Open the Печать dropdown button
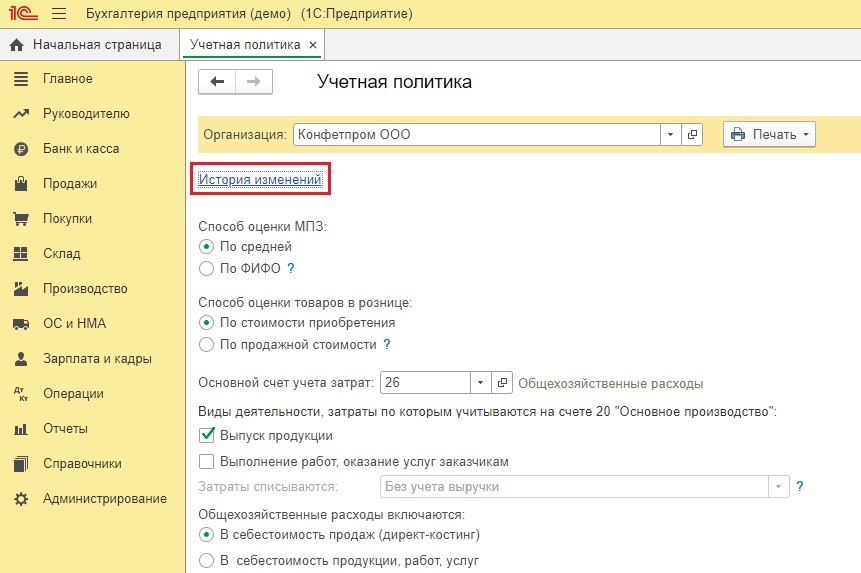The width and height of the screenshot is (861, 573). (768, 135)
